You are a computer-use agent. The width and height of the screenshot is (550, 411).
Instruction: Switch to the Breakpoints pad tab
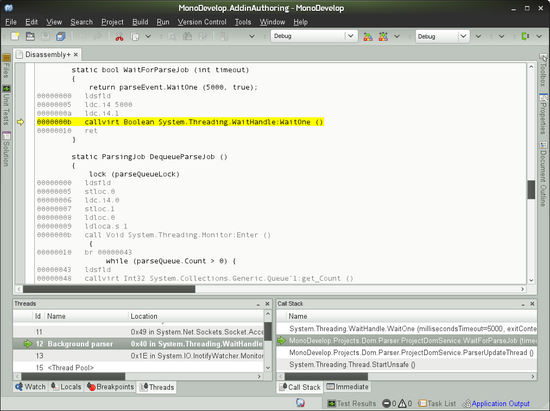point(110,387)
